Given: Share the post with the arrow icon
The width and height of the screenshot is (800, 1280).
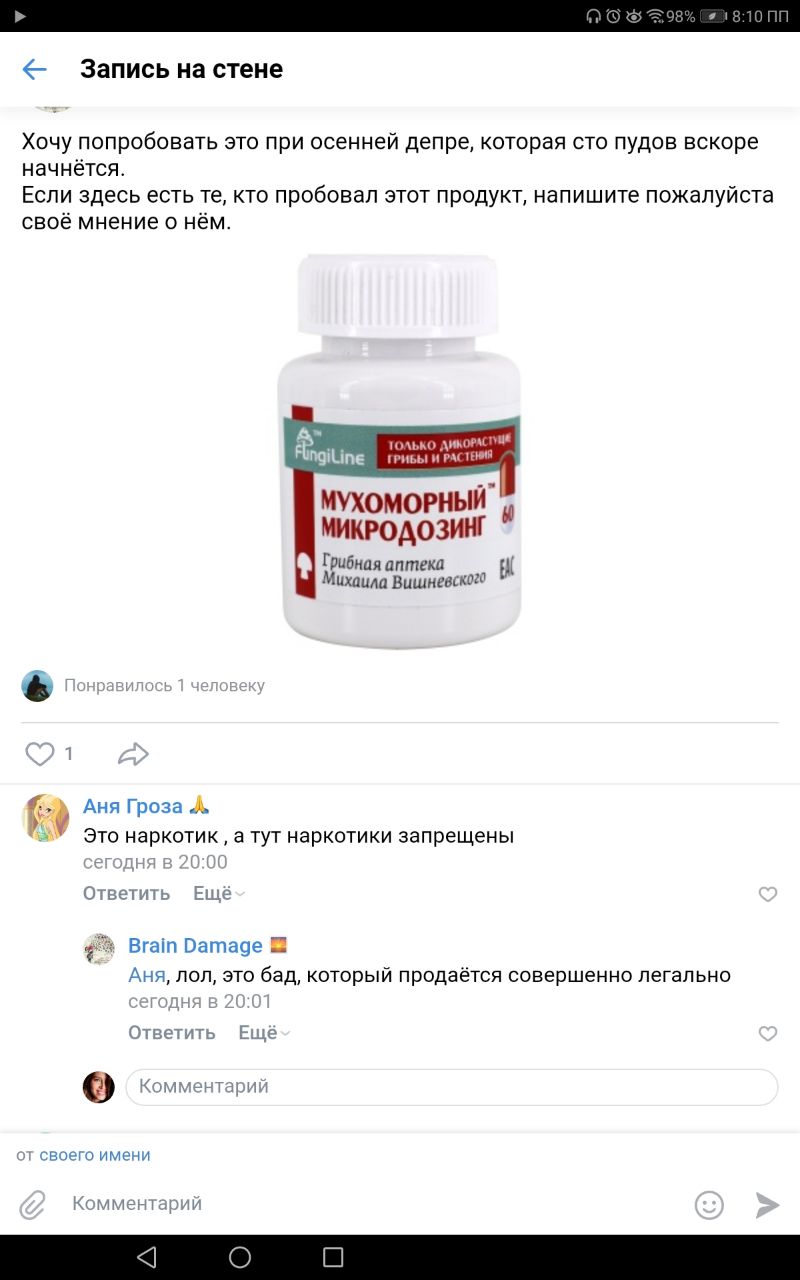Looking at the screenshot, I should tap(133, 754).
